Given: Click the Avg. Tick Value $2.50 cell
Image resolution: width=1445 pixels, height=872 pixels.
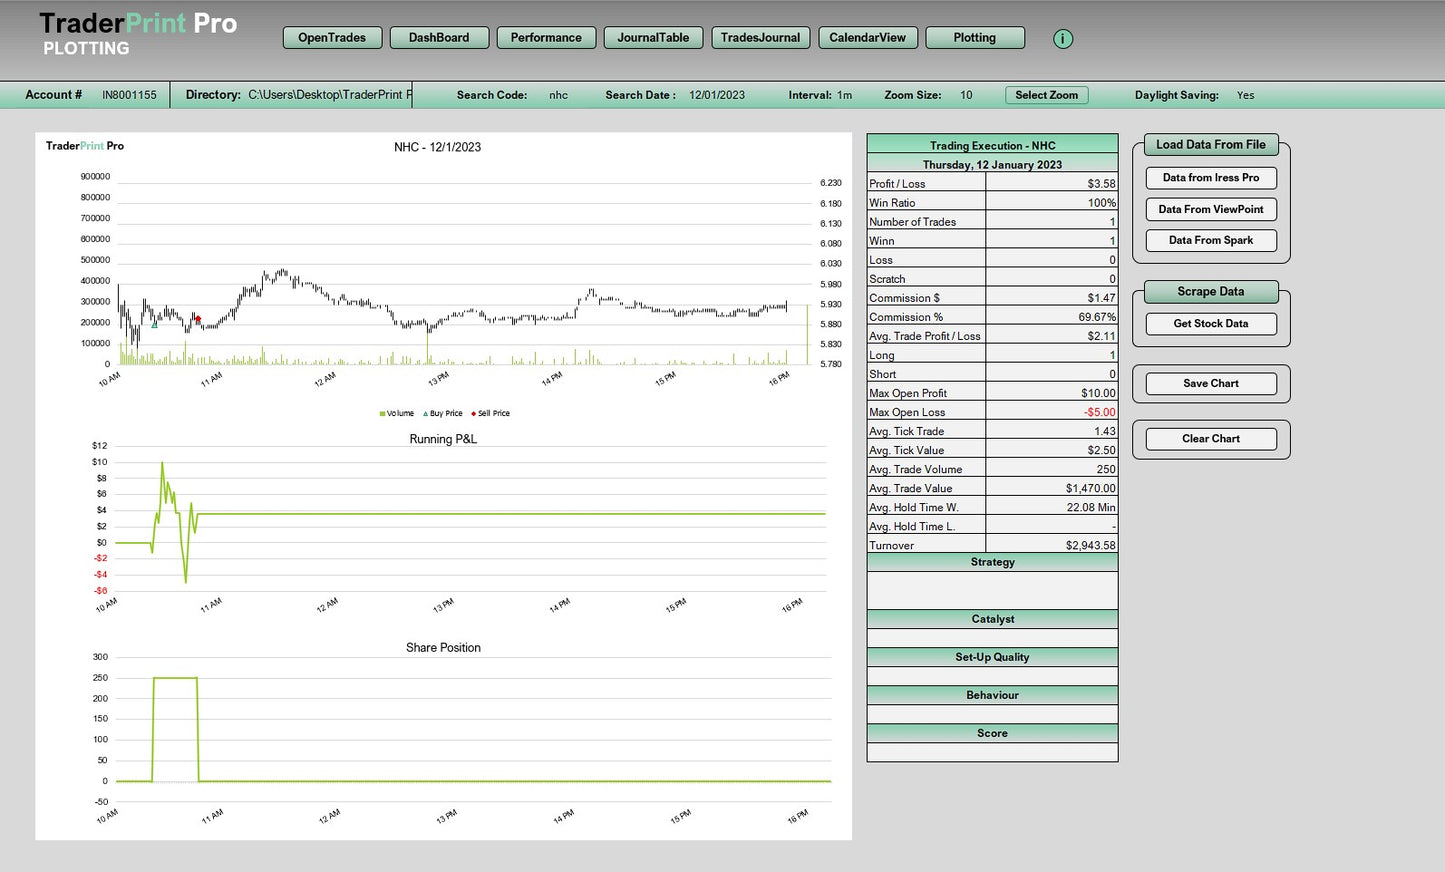Looking at the screenshot, I should [x=1052, y=451].
